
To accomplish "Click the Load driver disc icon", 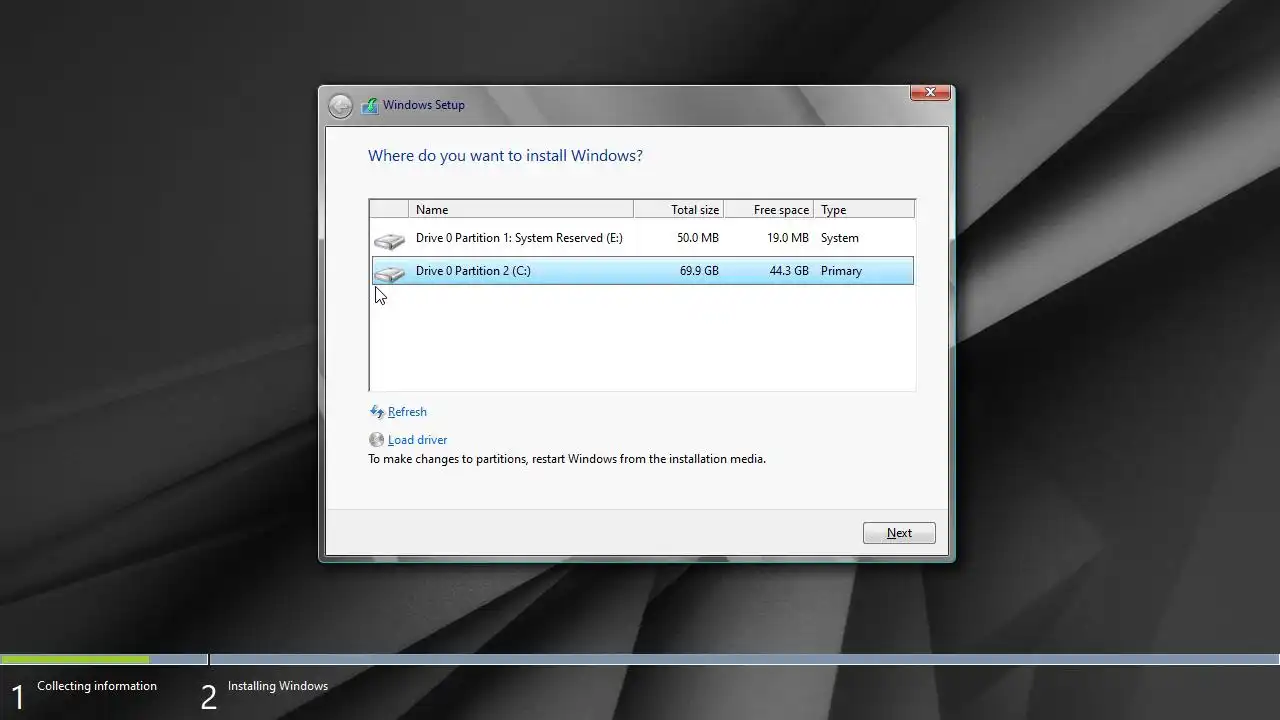I will (x=377, y=440).
